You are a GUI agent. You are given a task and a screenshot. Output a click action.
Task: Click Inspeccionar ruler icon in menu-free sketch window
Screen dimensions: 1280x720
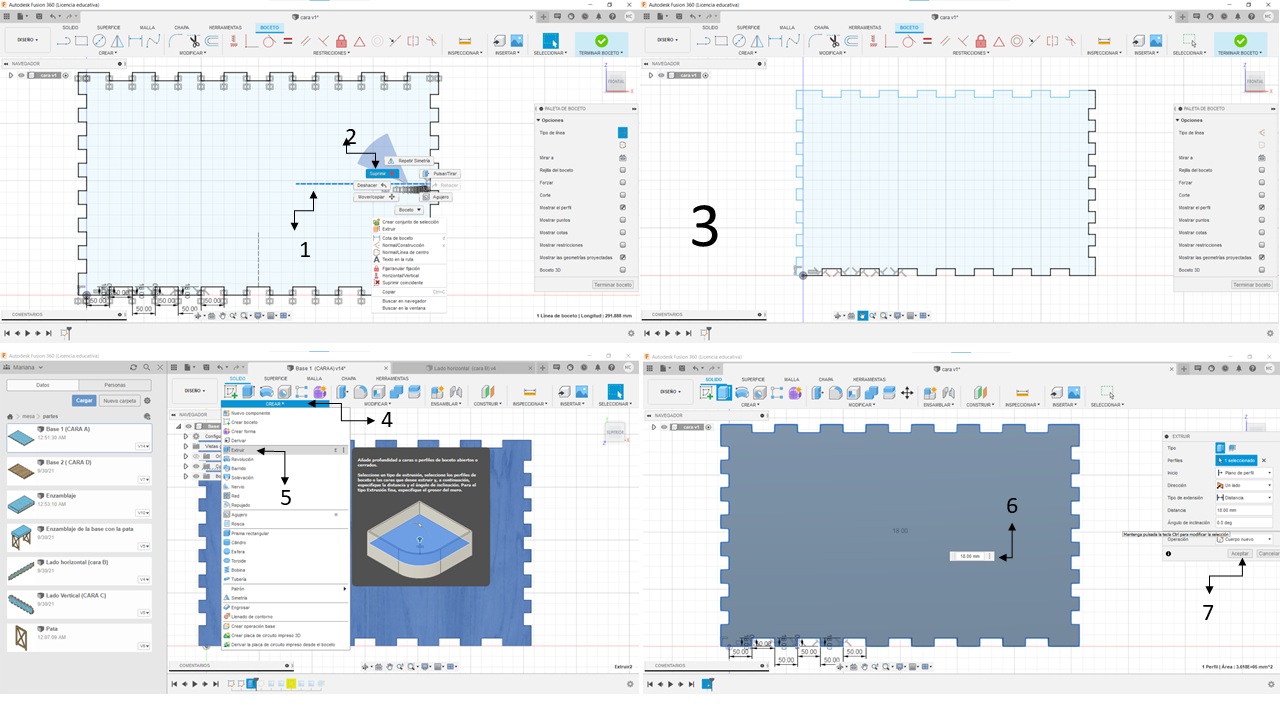coord(1105,41)
